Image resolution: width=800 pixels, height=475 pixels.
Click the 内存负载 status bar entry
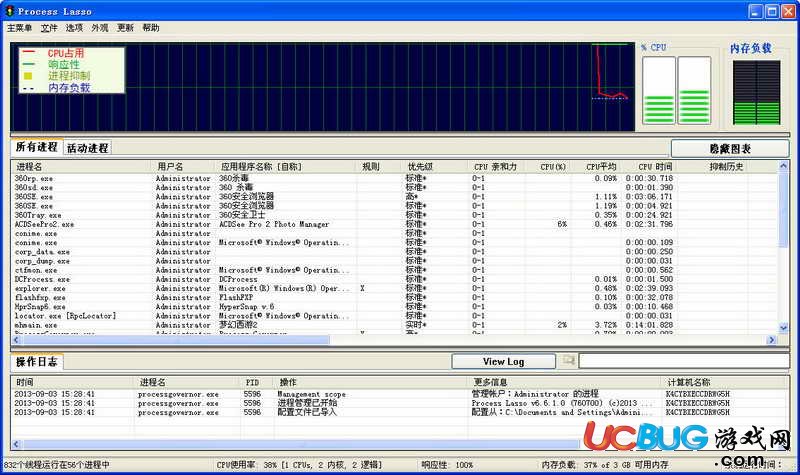tap(605, 465)
